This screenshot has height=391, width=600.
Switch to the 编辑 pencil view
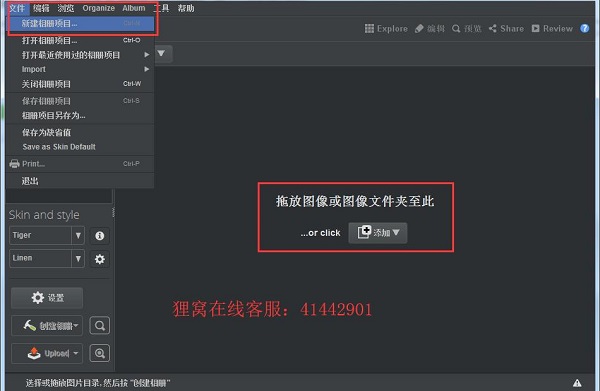(x=430, y=29)
